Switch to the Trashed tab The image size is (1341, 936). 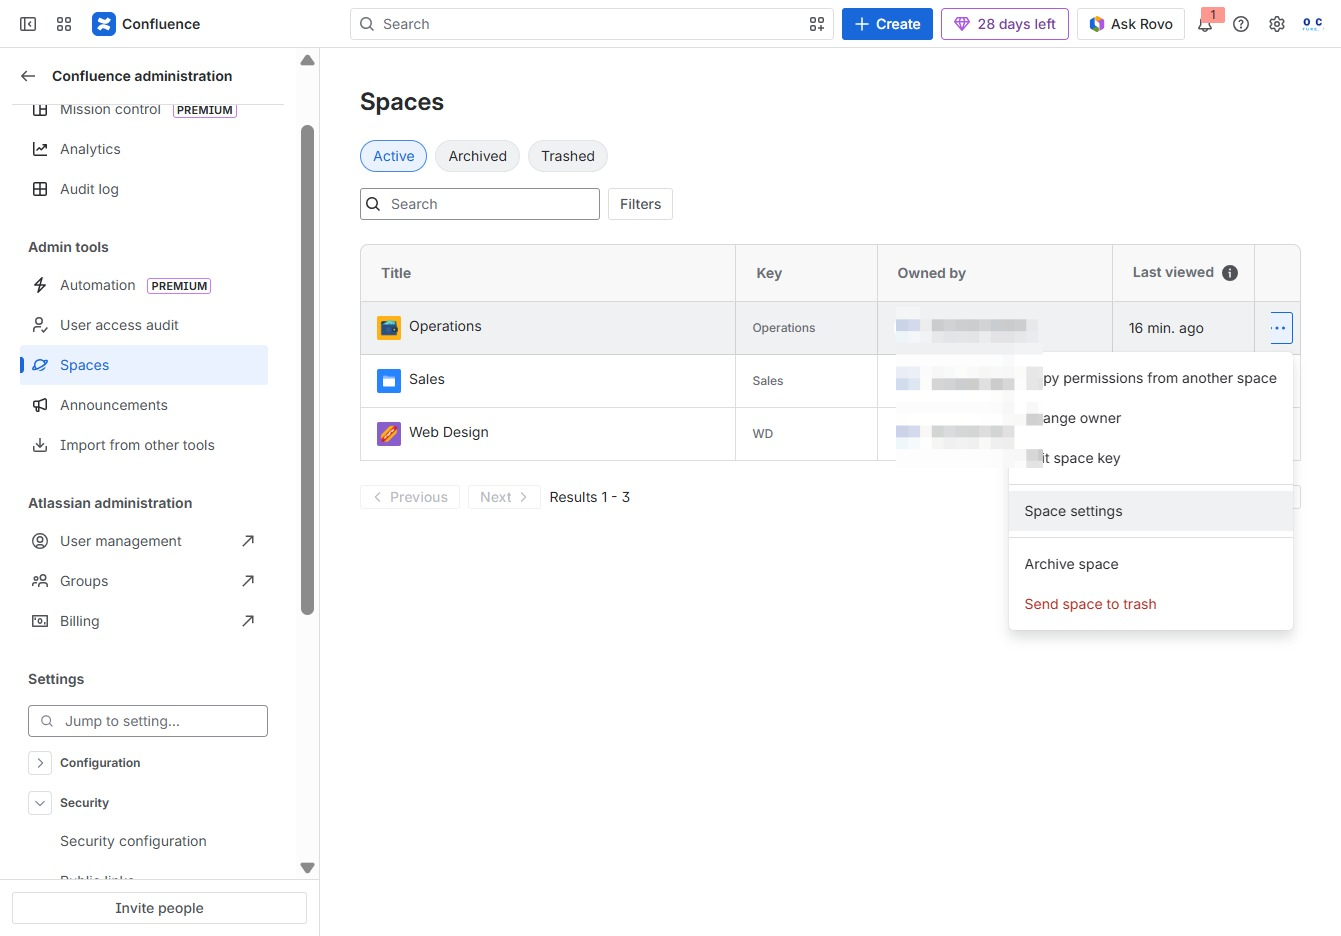click(568, 156)
